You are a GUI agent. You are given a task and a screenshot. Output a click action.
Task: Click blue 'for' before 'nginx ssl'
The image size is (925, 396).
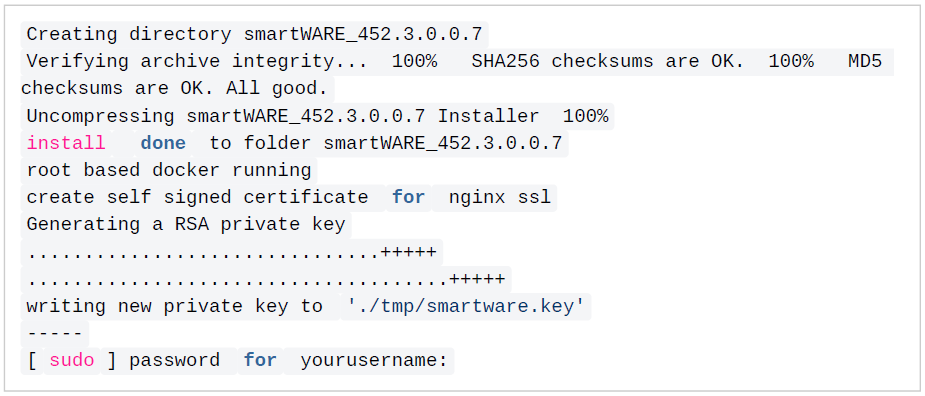coord(408,197)
